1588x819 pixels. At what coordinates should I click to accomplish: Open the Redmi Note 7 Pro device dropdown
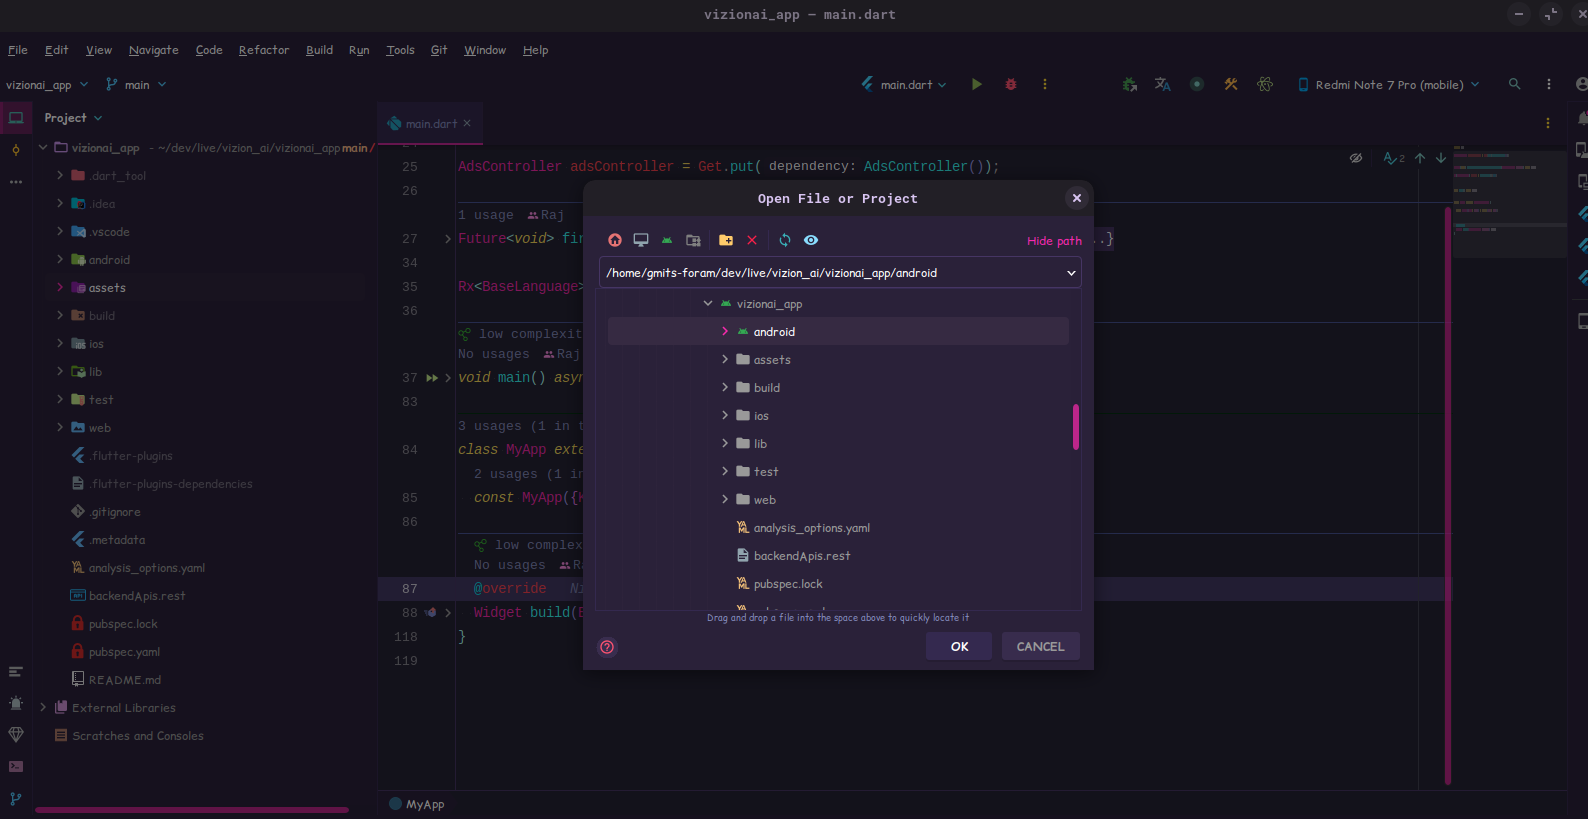1388,85
